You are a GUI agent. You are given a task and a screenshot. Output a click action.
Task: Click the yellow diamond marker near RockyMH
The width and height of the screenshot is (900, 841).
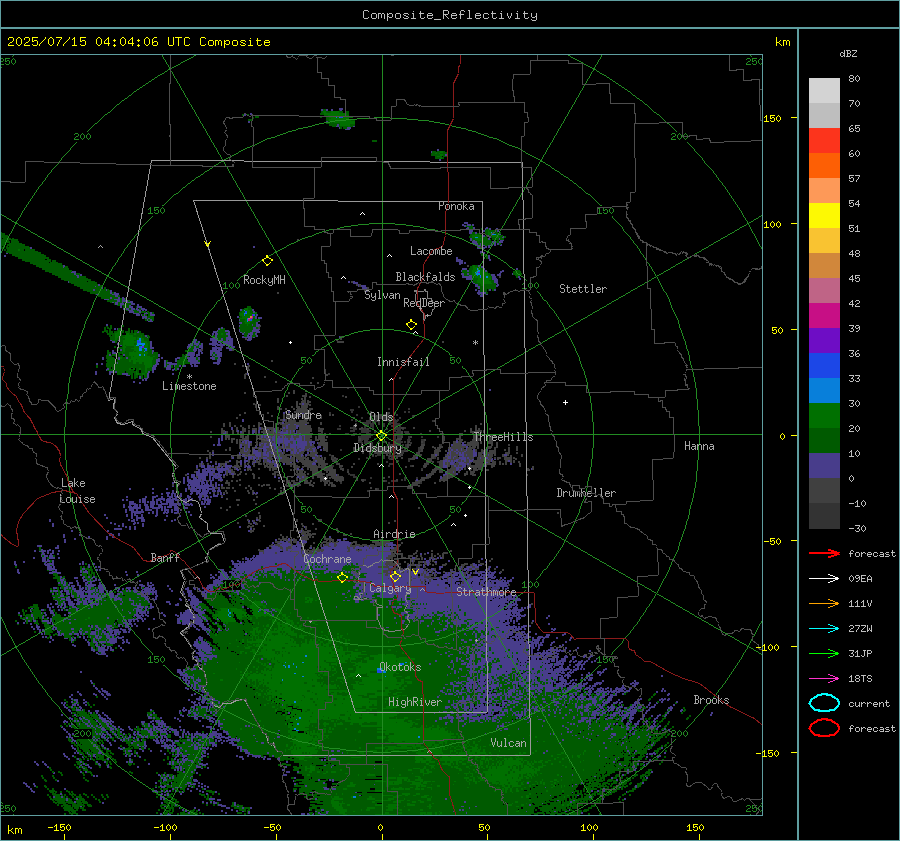pos(267,261)
